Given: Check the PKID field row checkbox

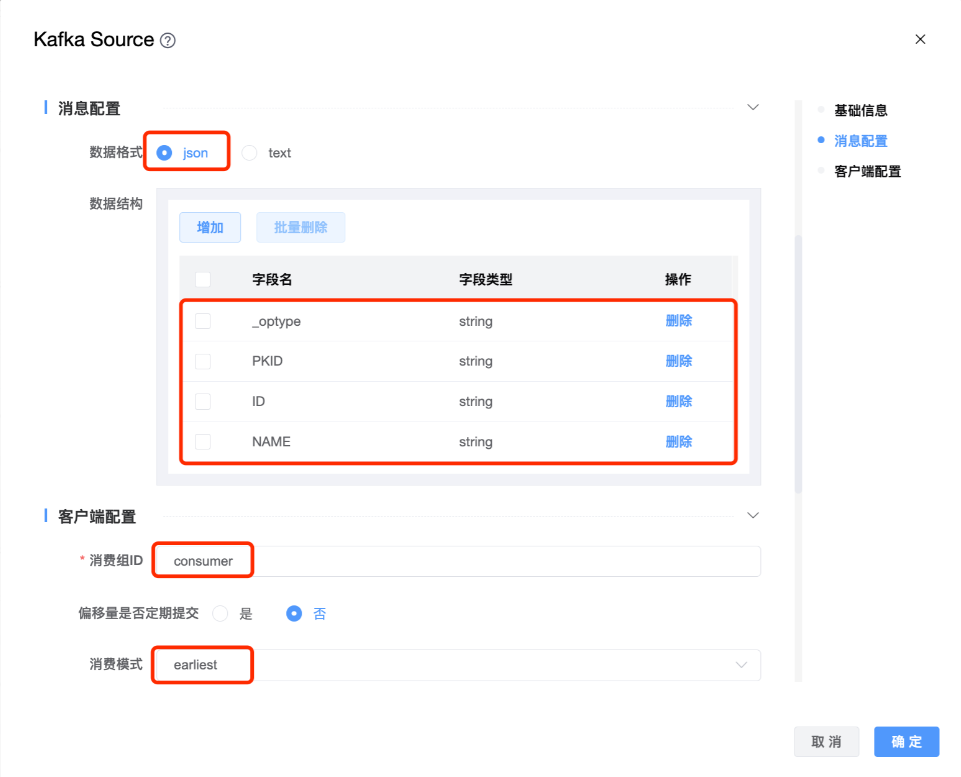Looking at the screenshot, I should point(203,361).
